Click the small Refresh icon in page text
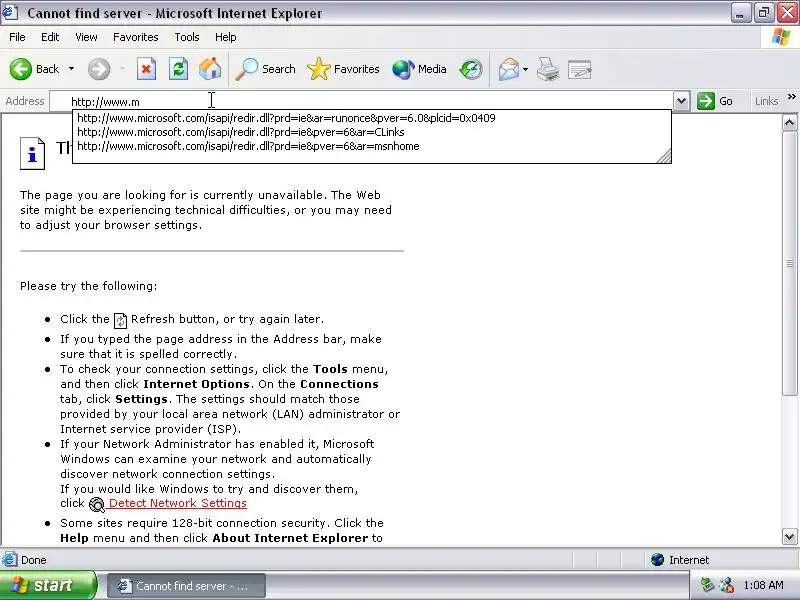The width and height of the screenshot is (800, 600). pyautogui.click(x=120, y=320)
